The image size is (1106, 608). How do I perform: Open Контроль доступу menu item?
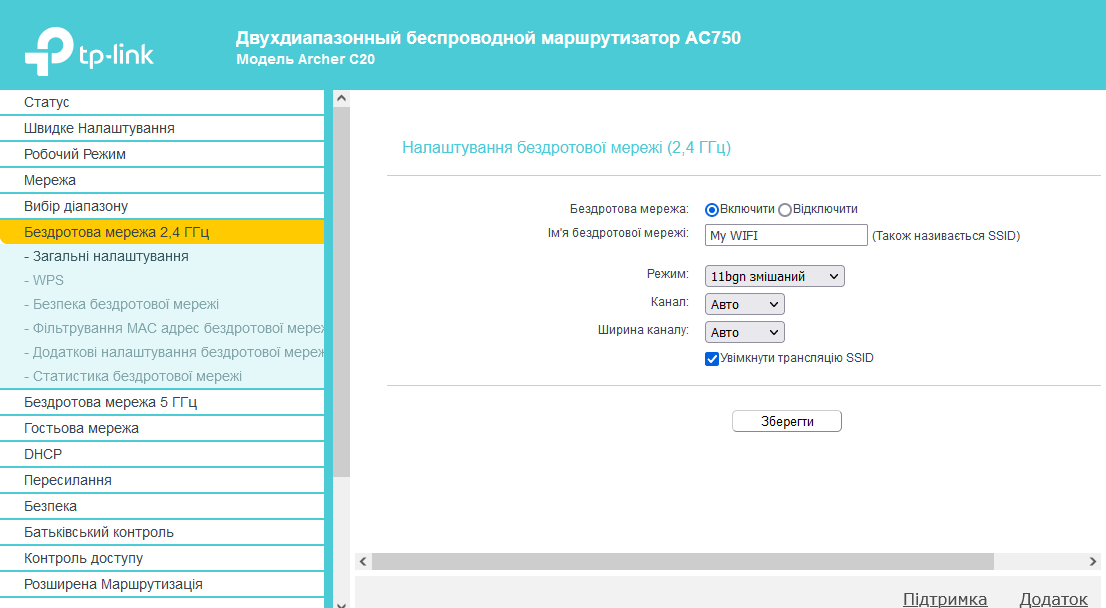pyautogui.click(x=162, y=559)
